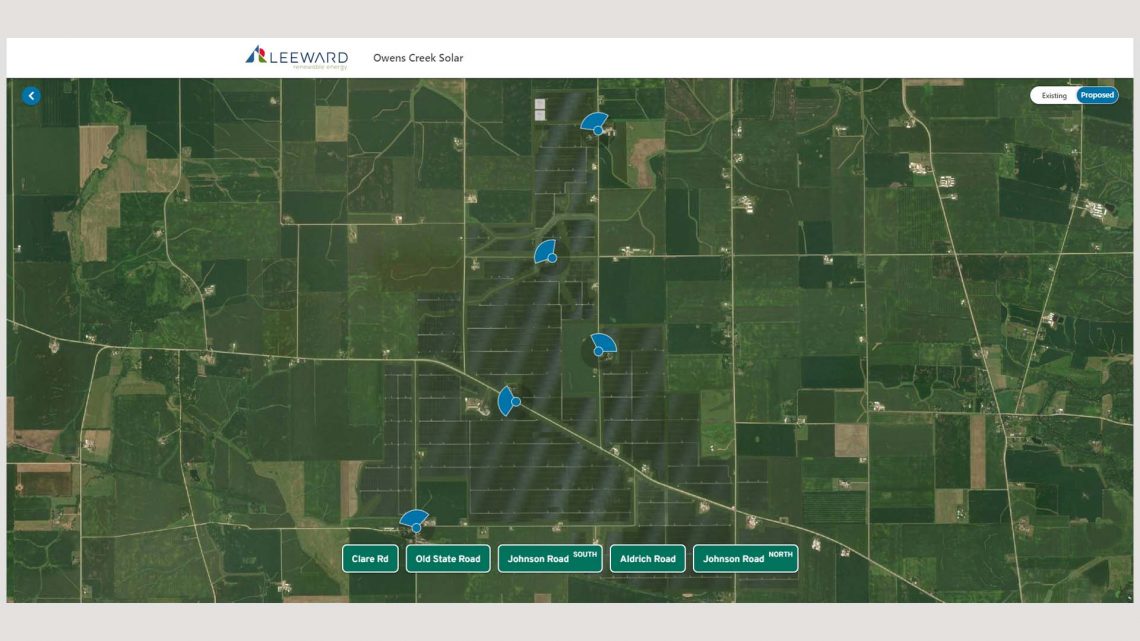Choose the Johnson Road South viewpoint
Screen dimensions: 1140x641
pyautogui.click(x=550, y=559)
